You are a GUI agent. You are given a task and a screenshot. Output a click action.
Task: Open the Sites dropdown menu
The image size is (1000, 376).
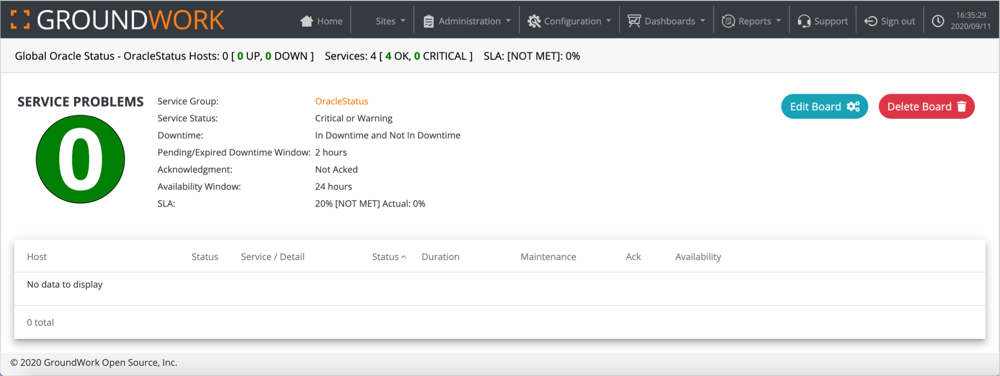click(x=390, y=21)
